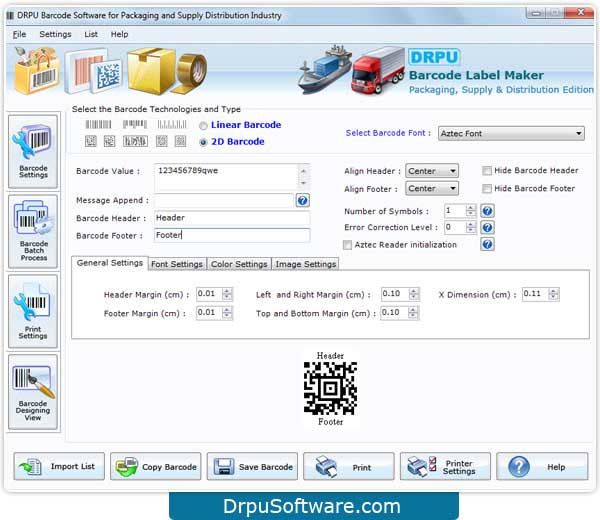Open Printer Settings button
600x520 pixels.
445,466
